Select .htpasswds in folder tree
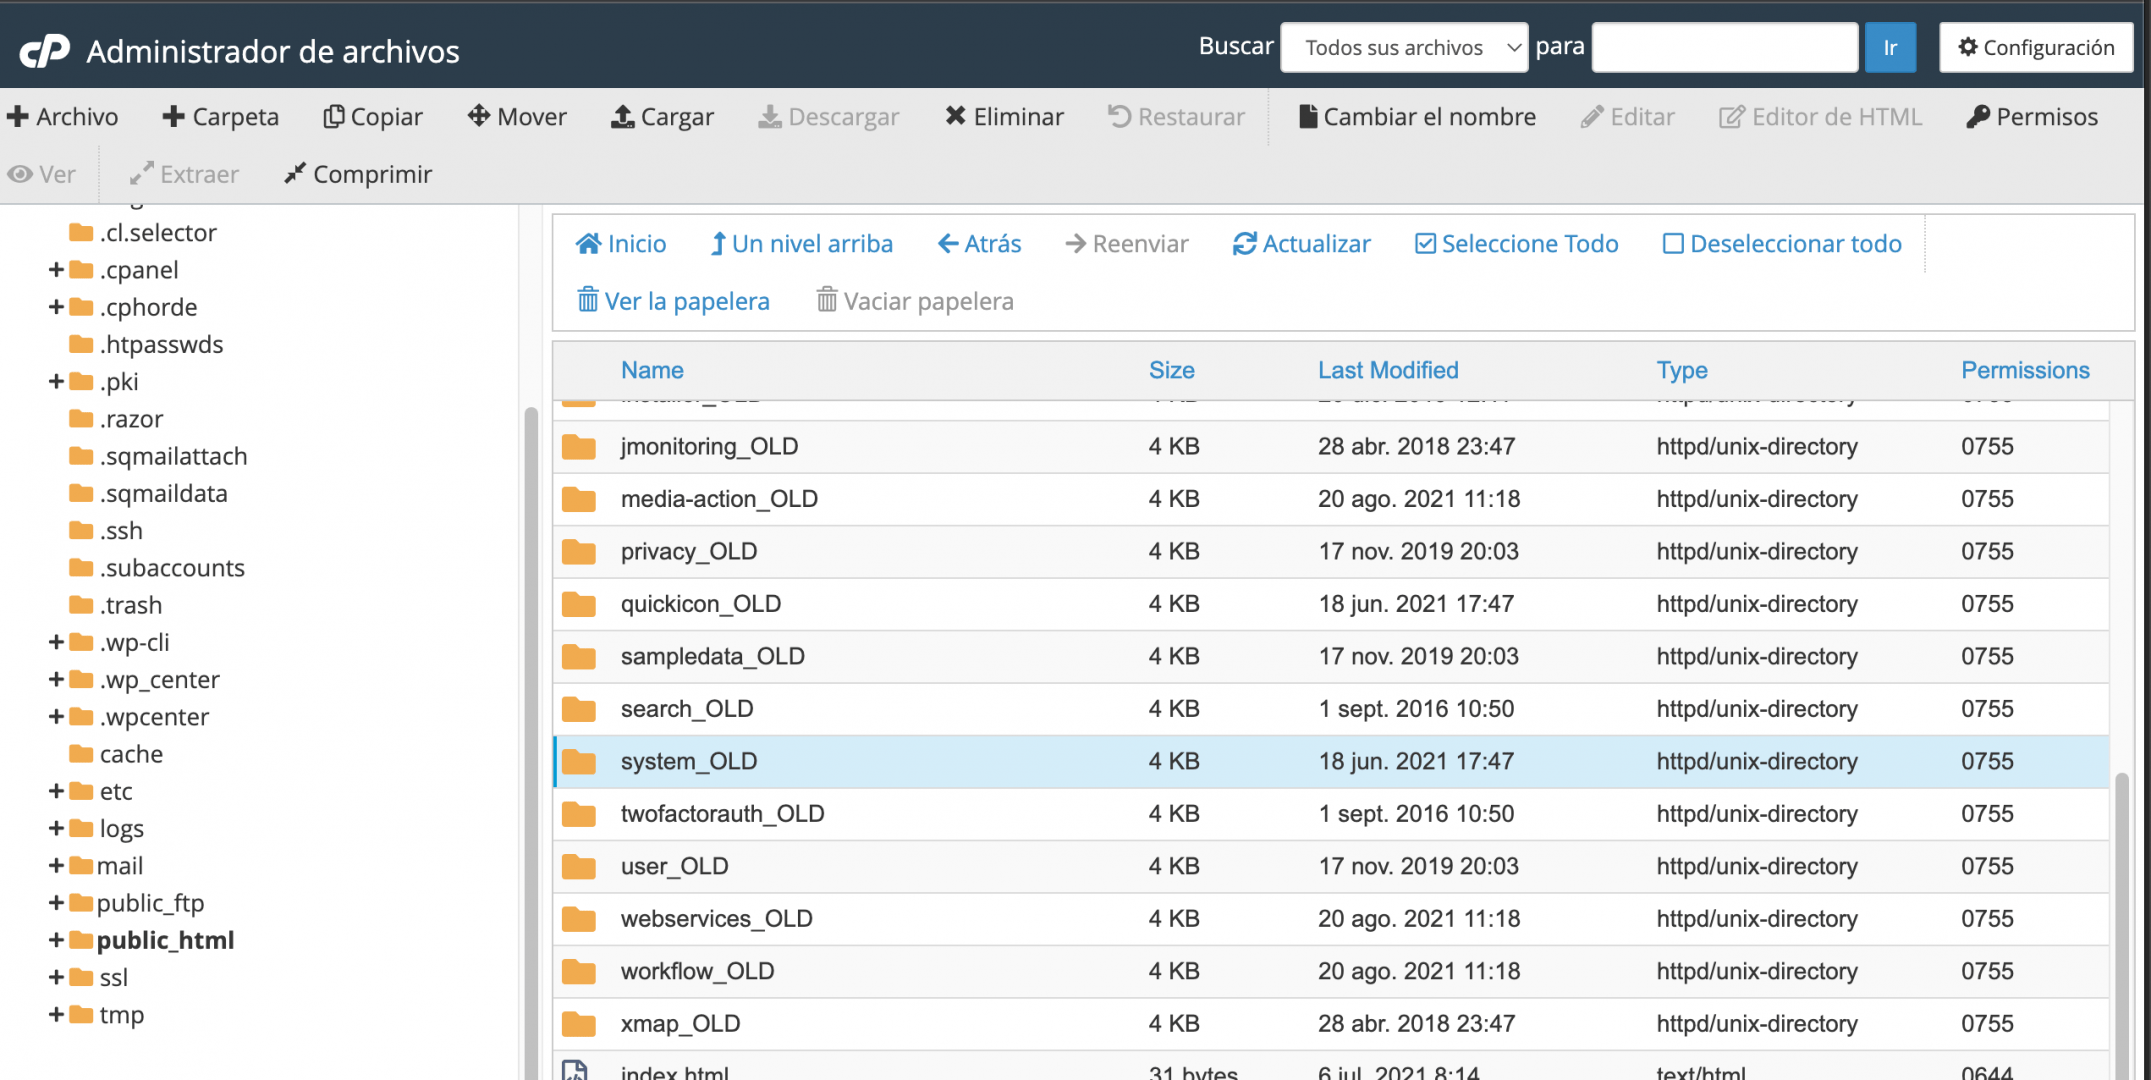The width and height of the screenshot is (2151, 1080). [161, 345]
